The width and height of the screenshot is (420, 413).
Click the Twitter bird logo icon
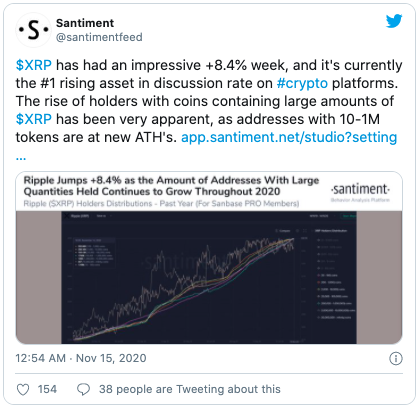point(394,21)
